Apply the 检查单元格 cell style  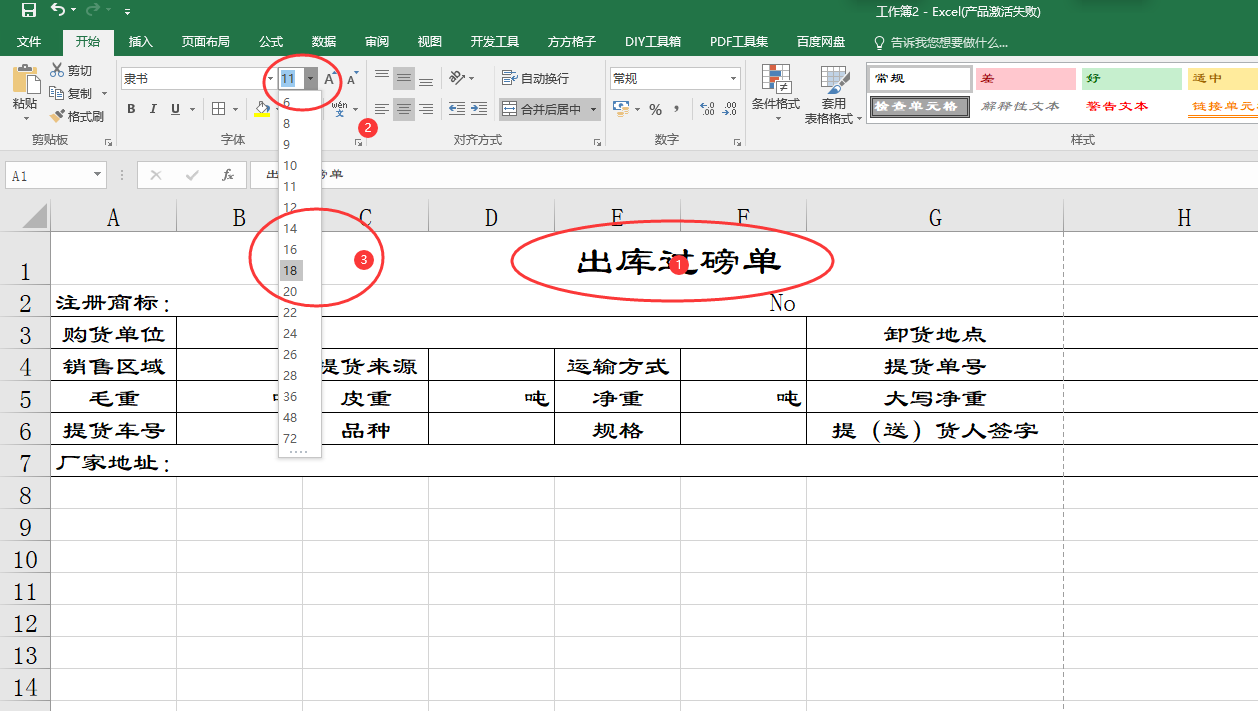tap(919, 106)
